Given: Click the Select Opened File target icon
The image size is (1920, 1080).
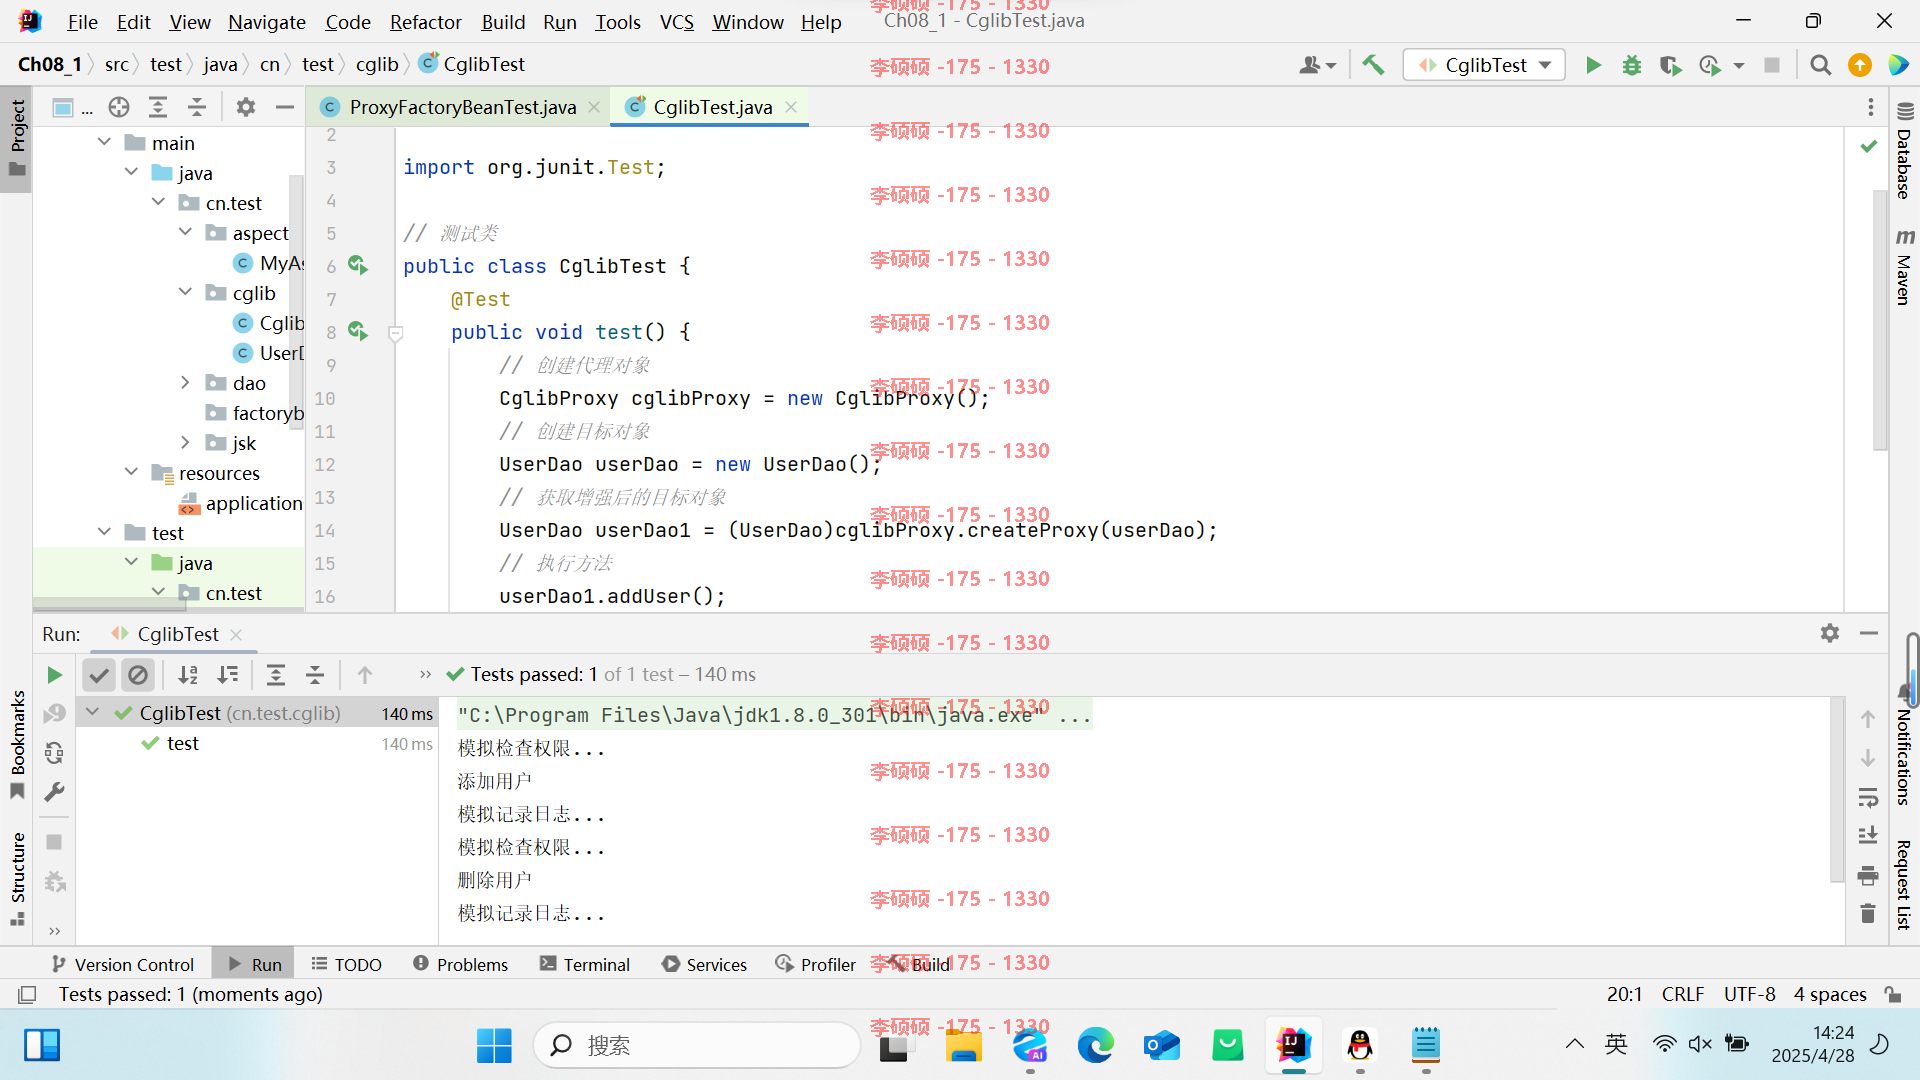Looking at the screenshot, I should (119, 107).
